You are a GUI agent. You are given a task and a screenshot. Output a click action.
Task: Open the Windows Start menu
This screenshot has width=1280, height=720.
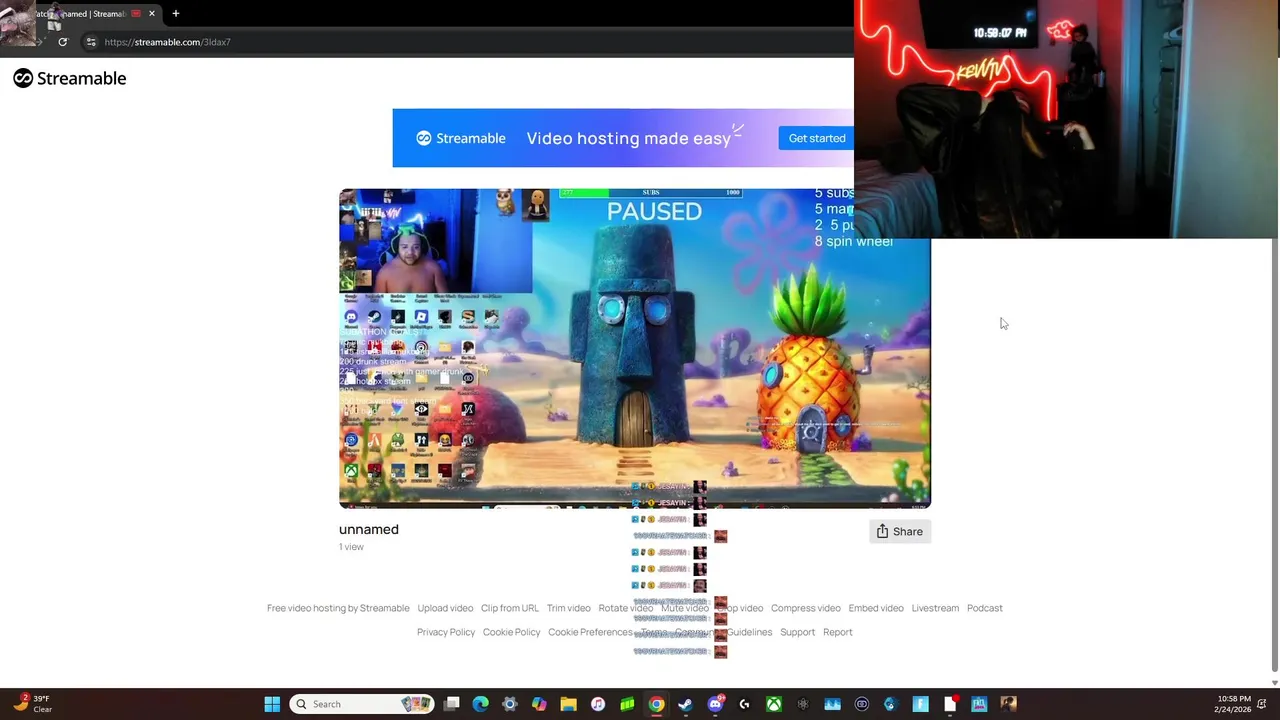[x=272, y=704]
